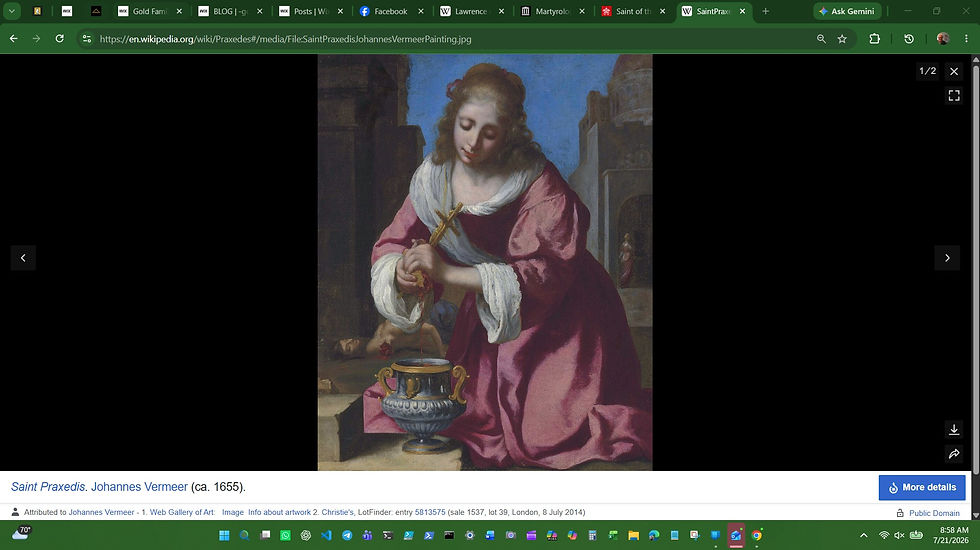Open Task View from taskbar
980x550 pixels.
tap(265, 535)
